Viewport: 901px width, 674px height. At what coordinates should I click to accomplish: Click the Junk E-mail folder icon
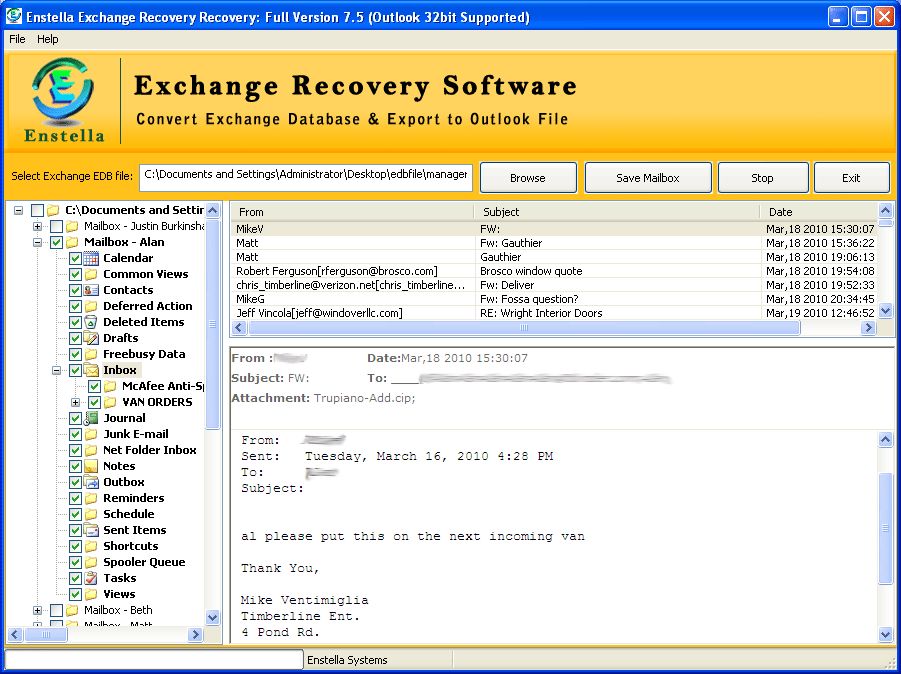[91, 434]
